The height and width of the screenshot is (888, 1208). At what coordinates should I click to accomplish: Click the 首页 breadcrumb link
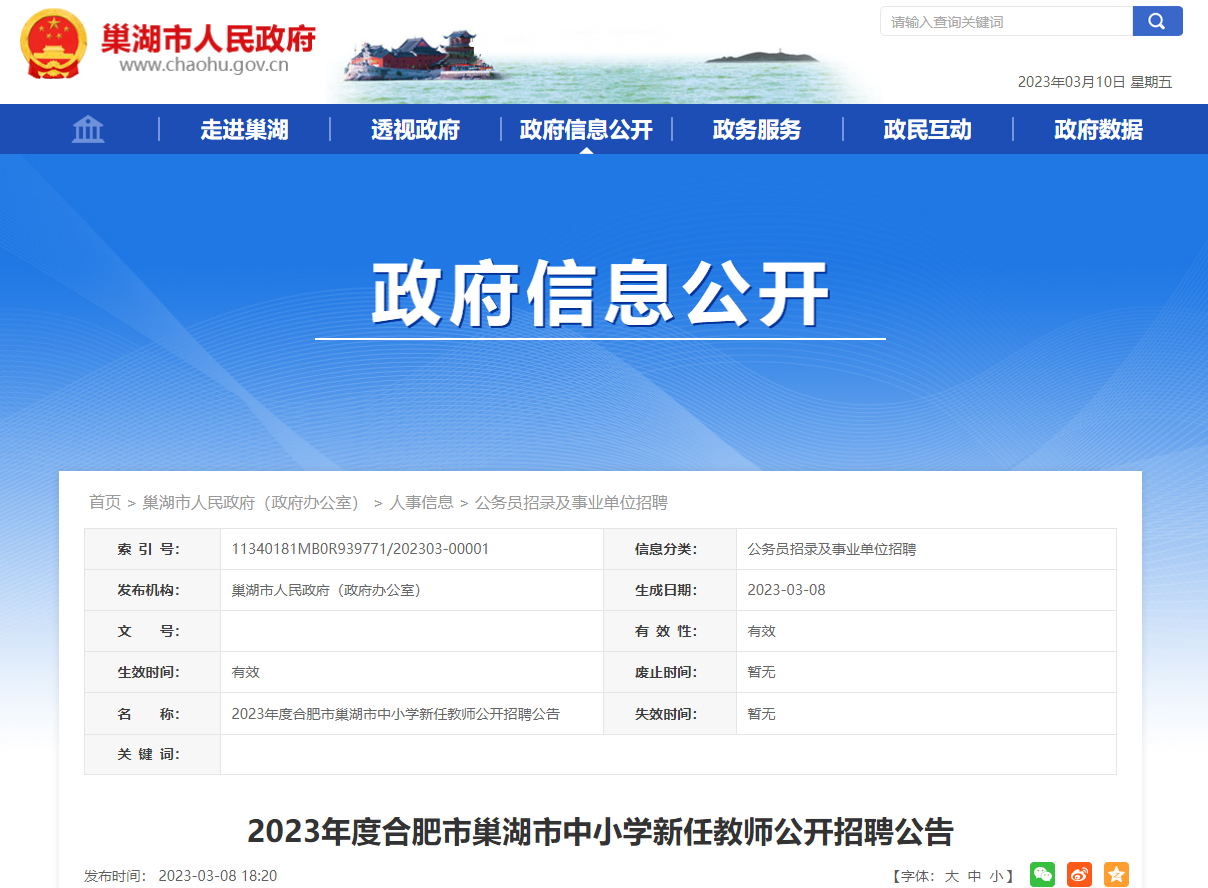pyautogui.click(x=105, y=502)
